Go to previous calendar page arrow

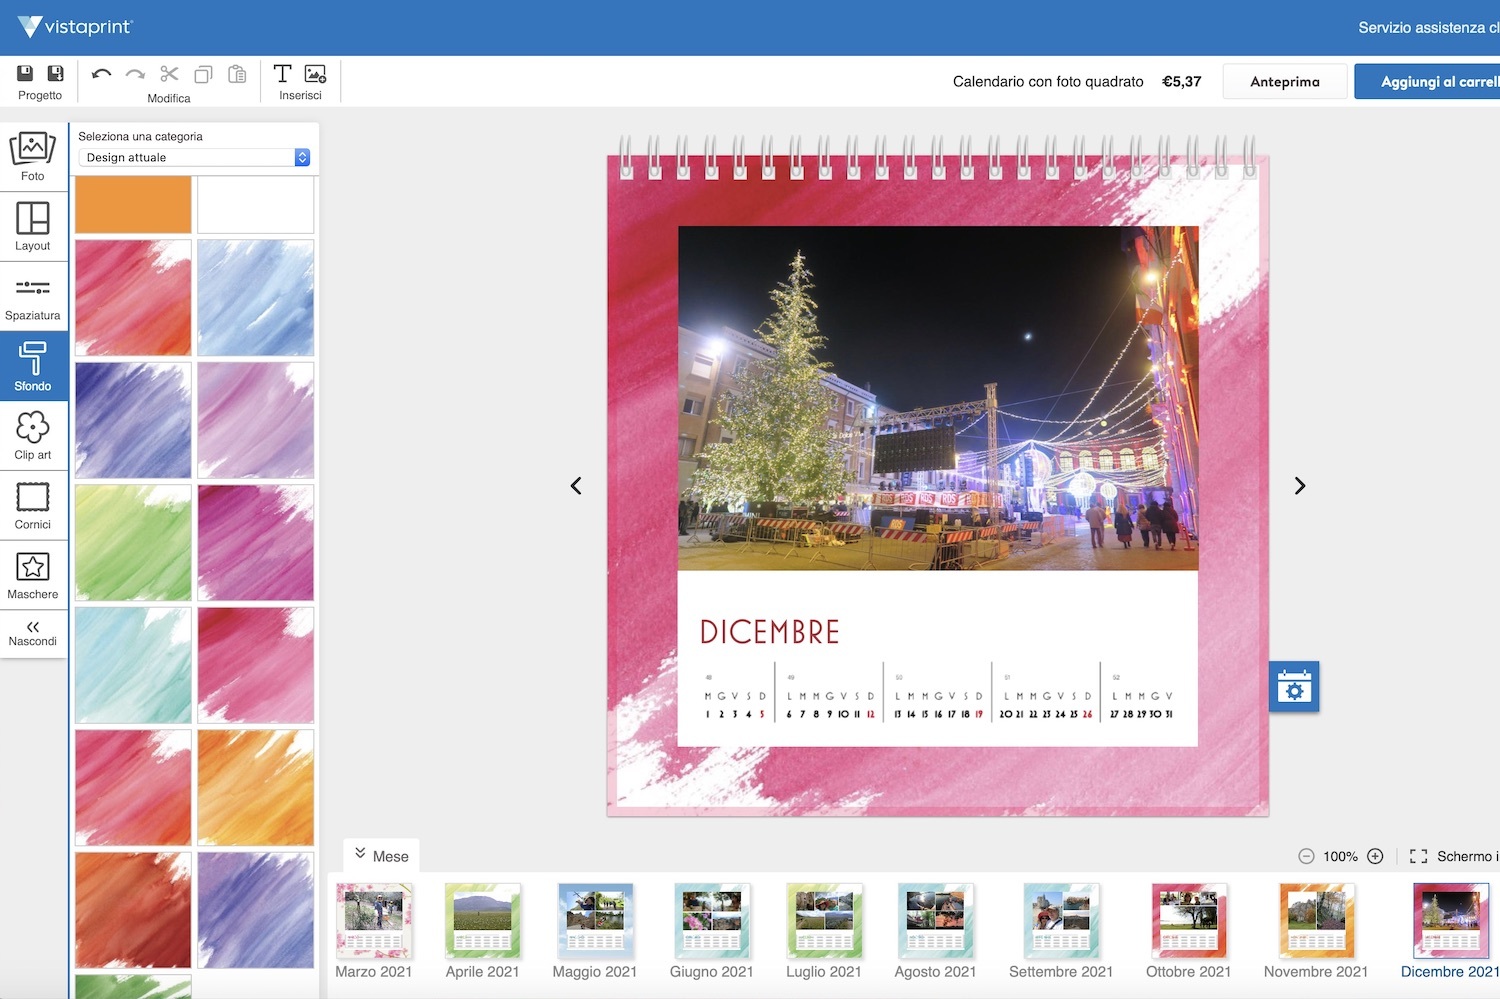click(576, 486)
